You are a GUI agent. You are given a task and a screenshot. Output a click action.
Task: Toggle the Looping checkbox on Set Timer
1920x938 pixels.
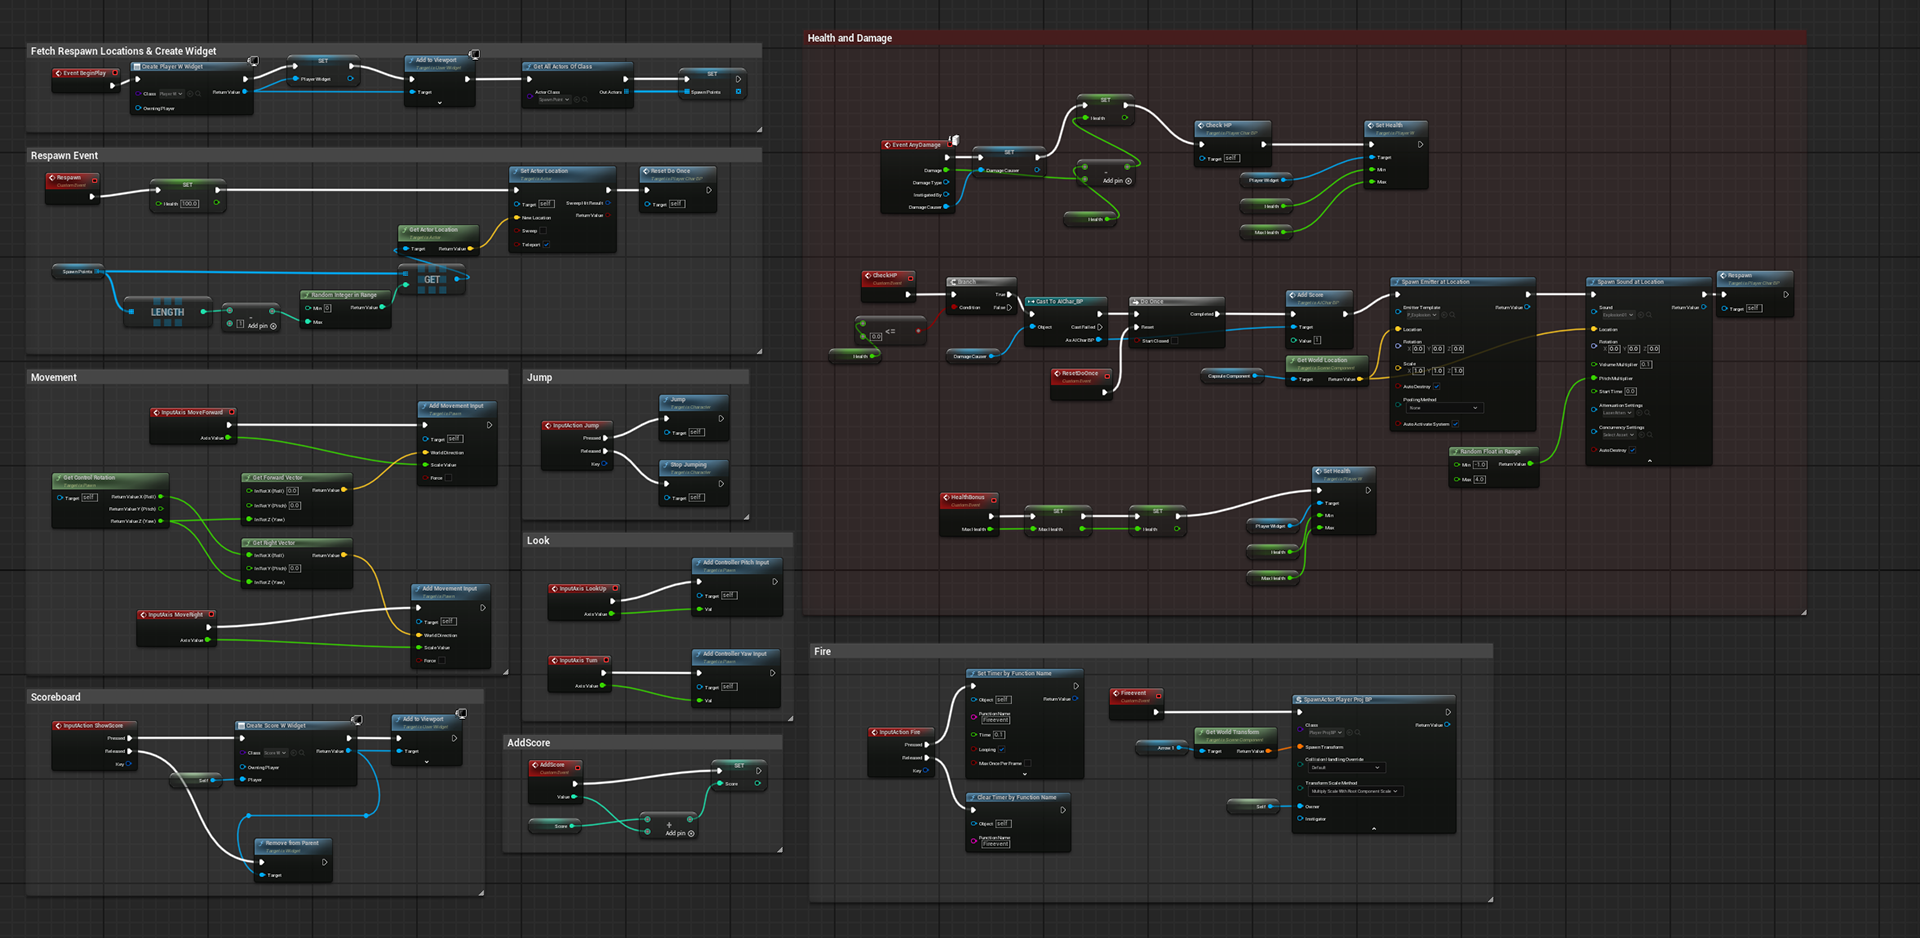(x=1001, y=749)
